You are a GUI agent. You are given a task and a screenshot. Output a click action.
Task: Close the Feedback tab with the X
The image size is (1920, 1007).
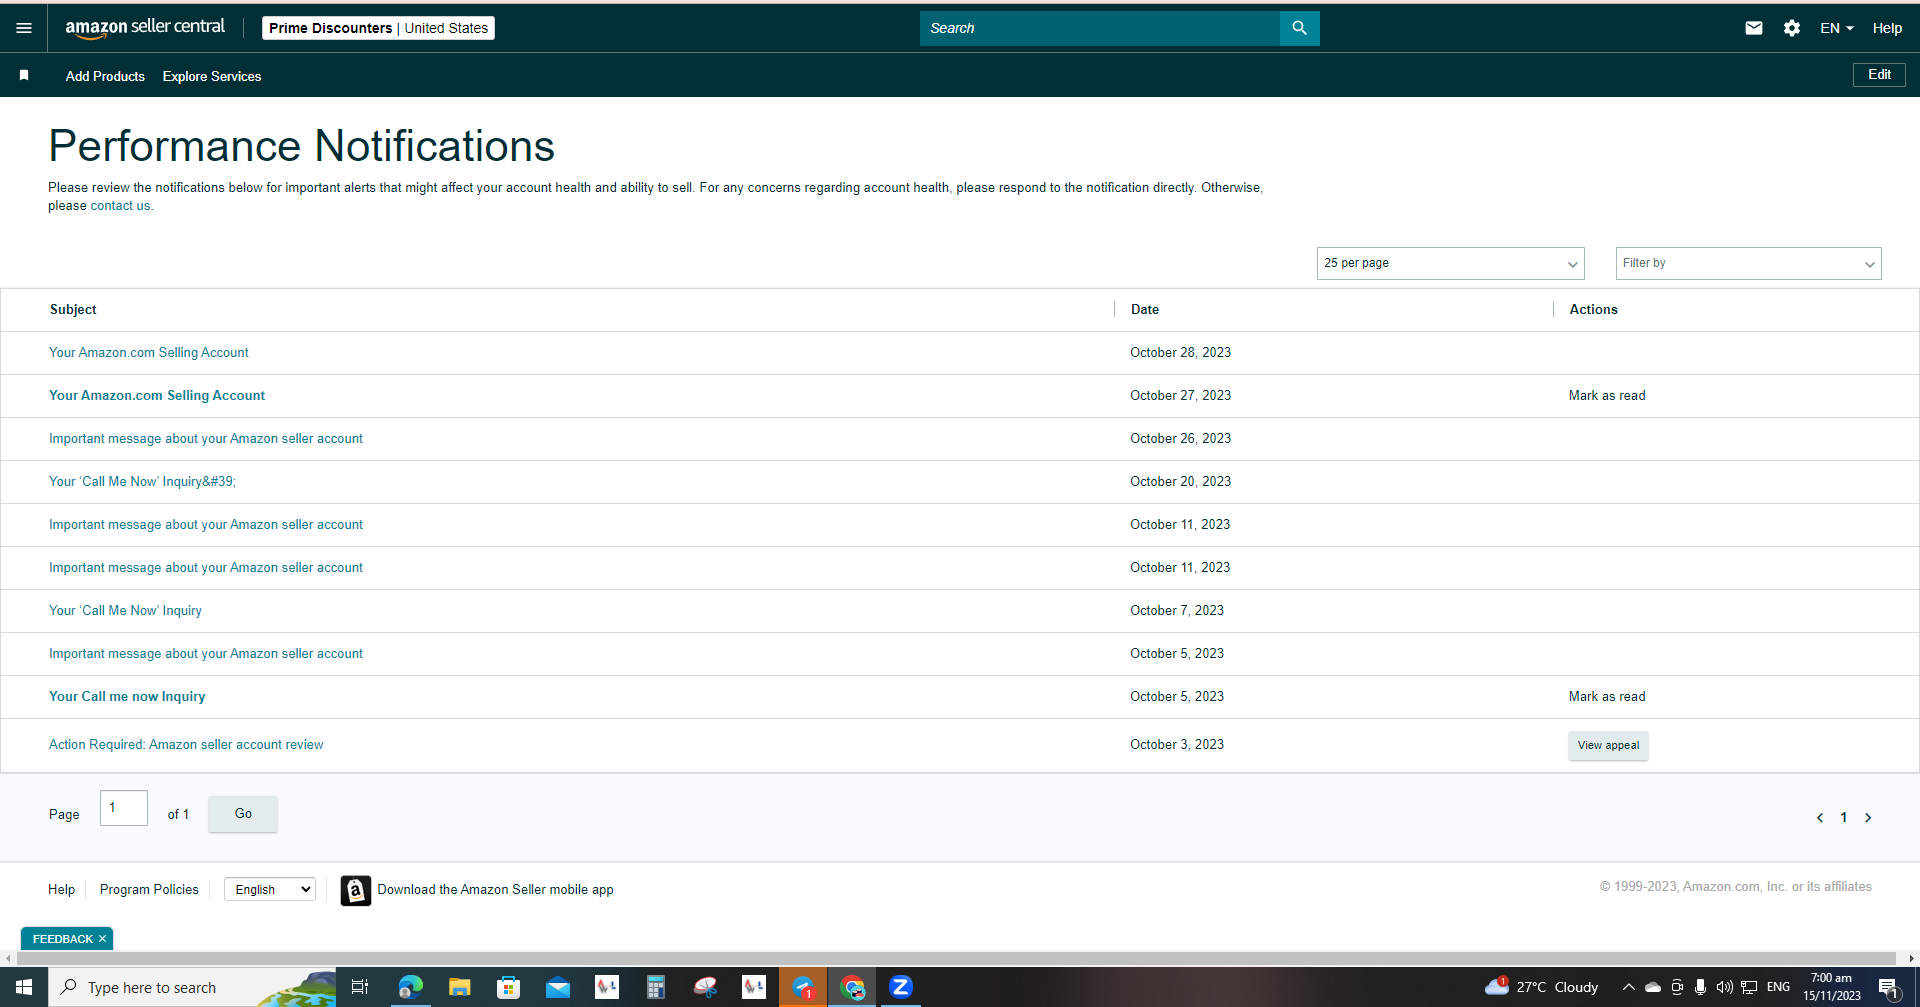(x=102, y=939)
